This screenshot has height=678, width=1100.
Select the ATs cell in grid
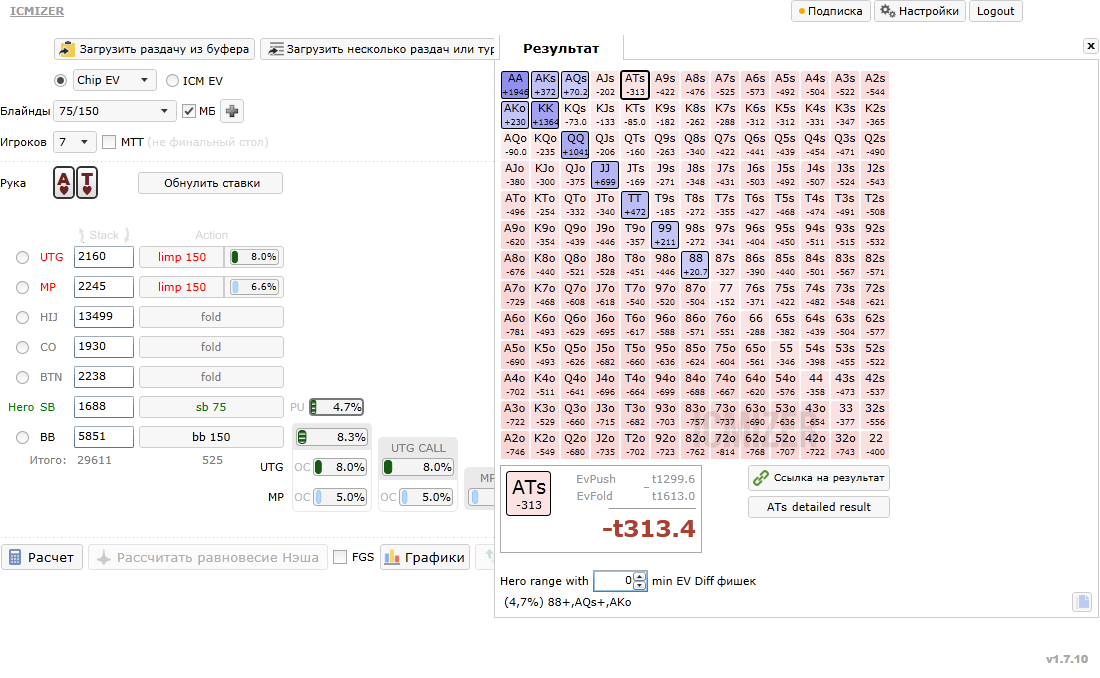pyautogui.click(x=635, y=85)
